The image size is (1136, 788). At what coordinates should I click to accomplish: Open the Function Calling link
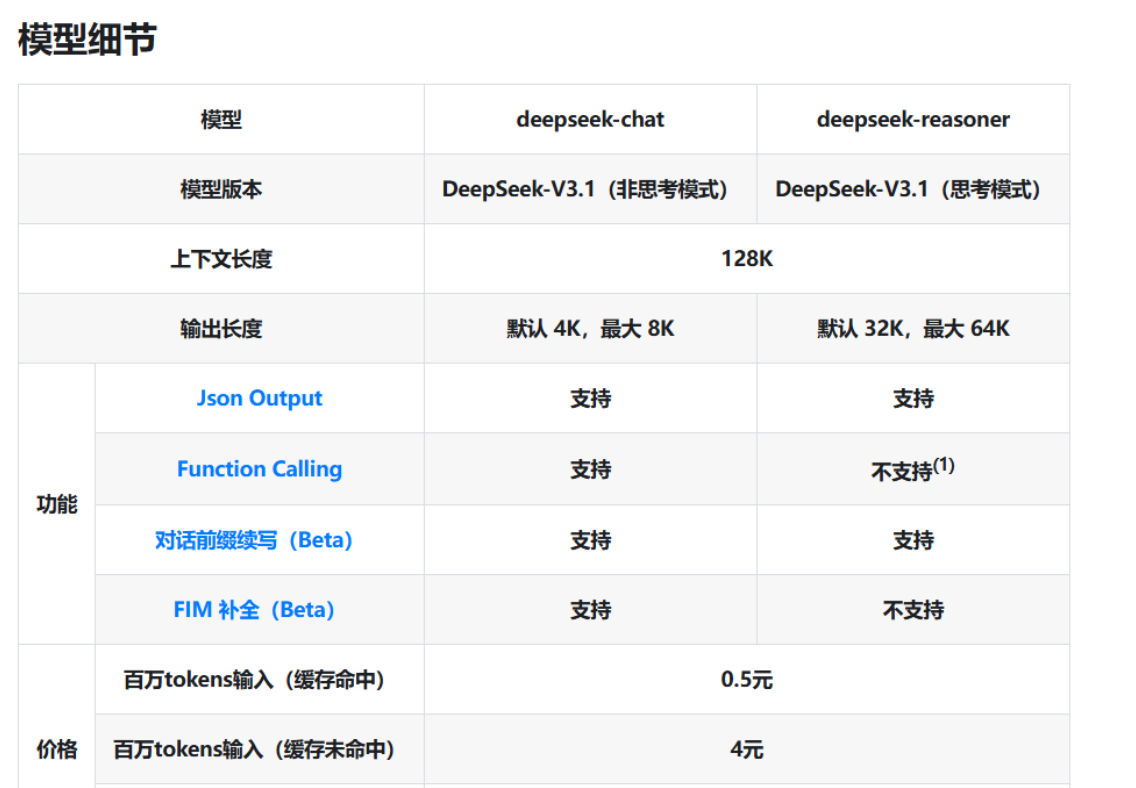(259, 469)
